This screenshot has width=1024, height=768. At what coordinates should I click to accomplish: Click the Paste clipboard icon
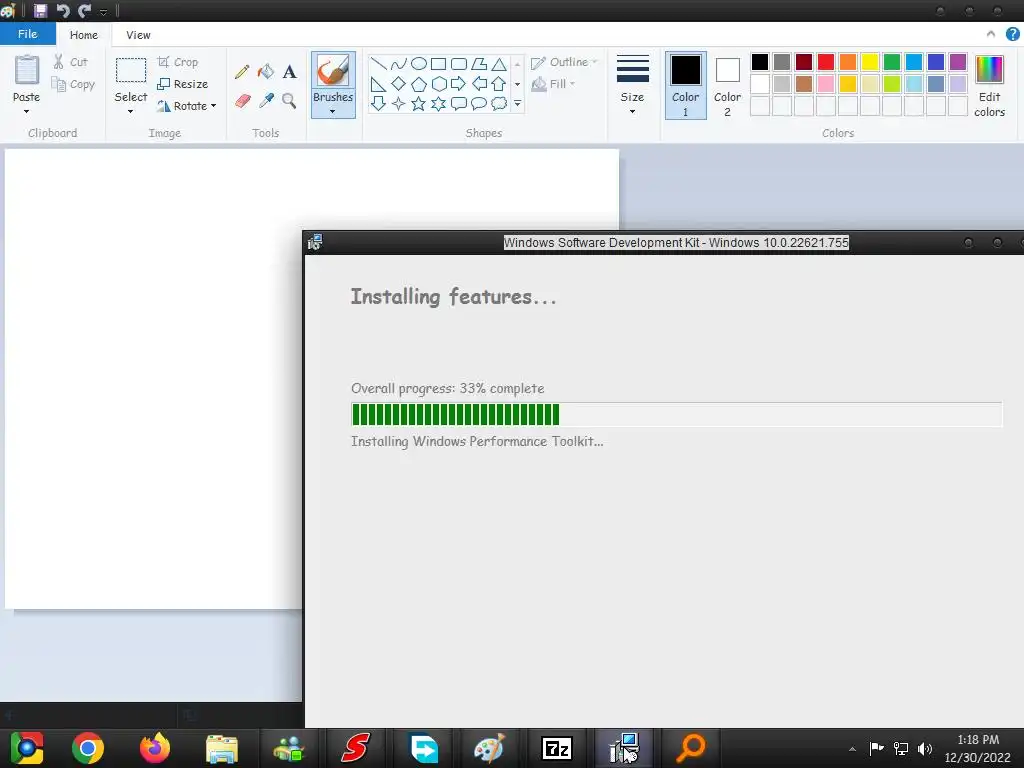(27, 70)
